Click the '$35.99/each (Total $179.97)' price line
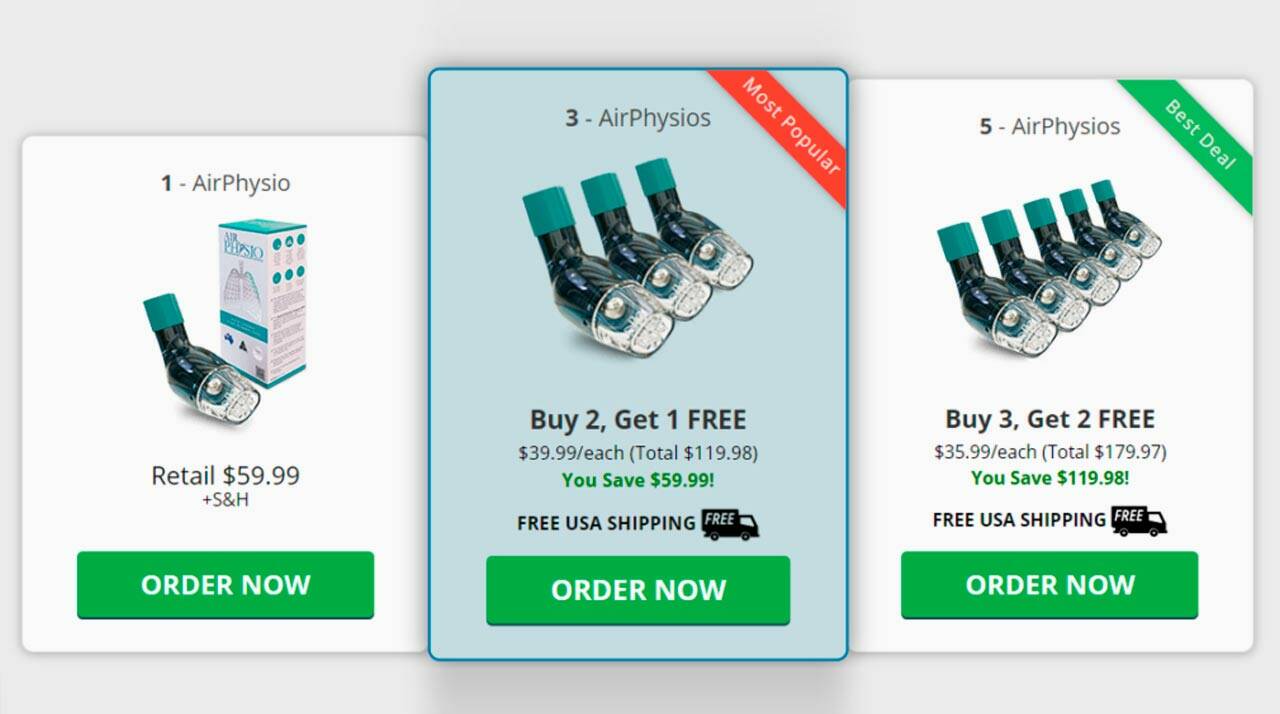1280x714 pixels. [1050, 452]
